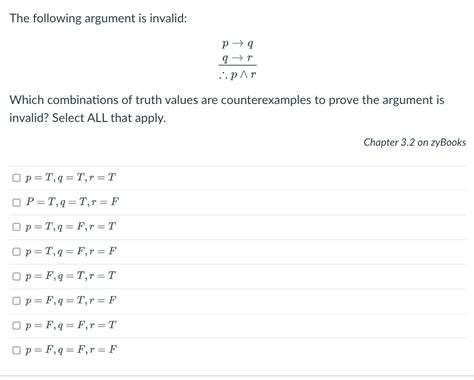This screenshot has height=380, width=474.
Task: Click the label text p=F,q=F,r=T
Action: 71,325
